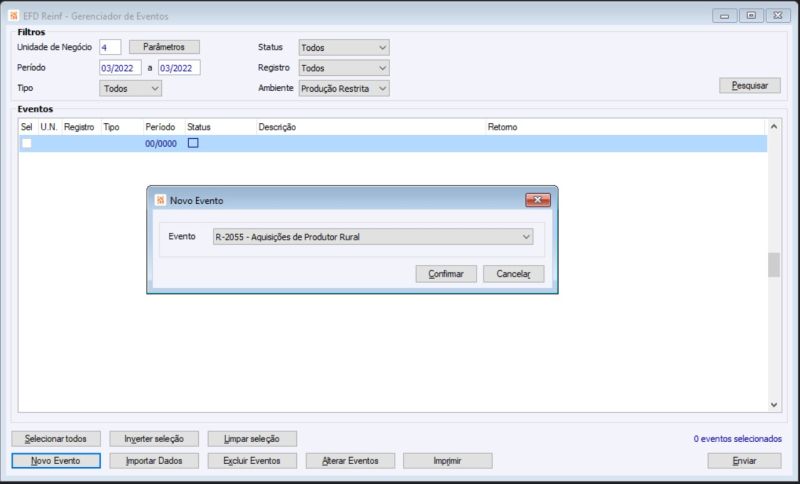Open the Status filter dropdown

point(344,47)
